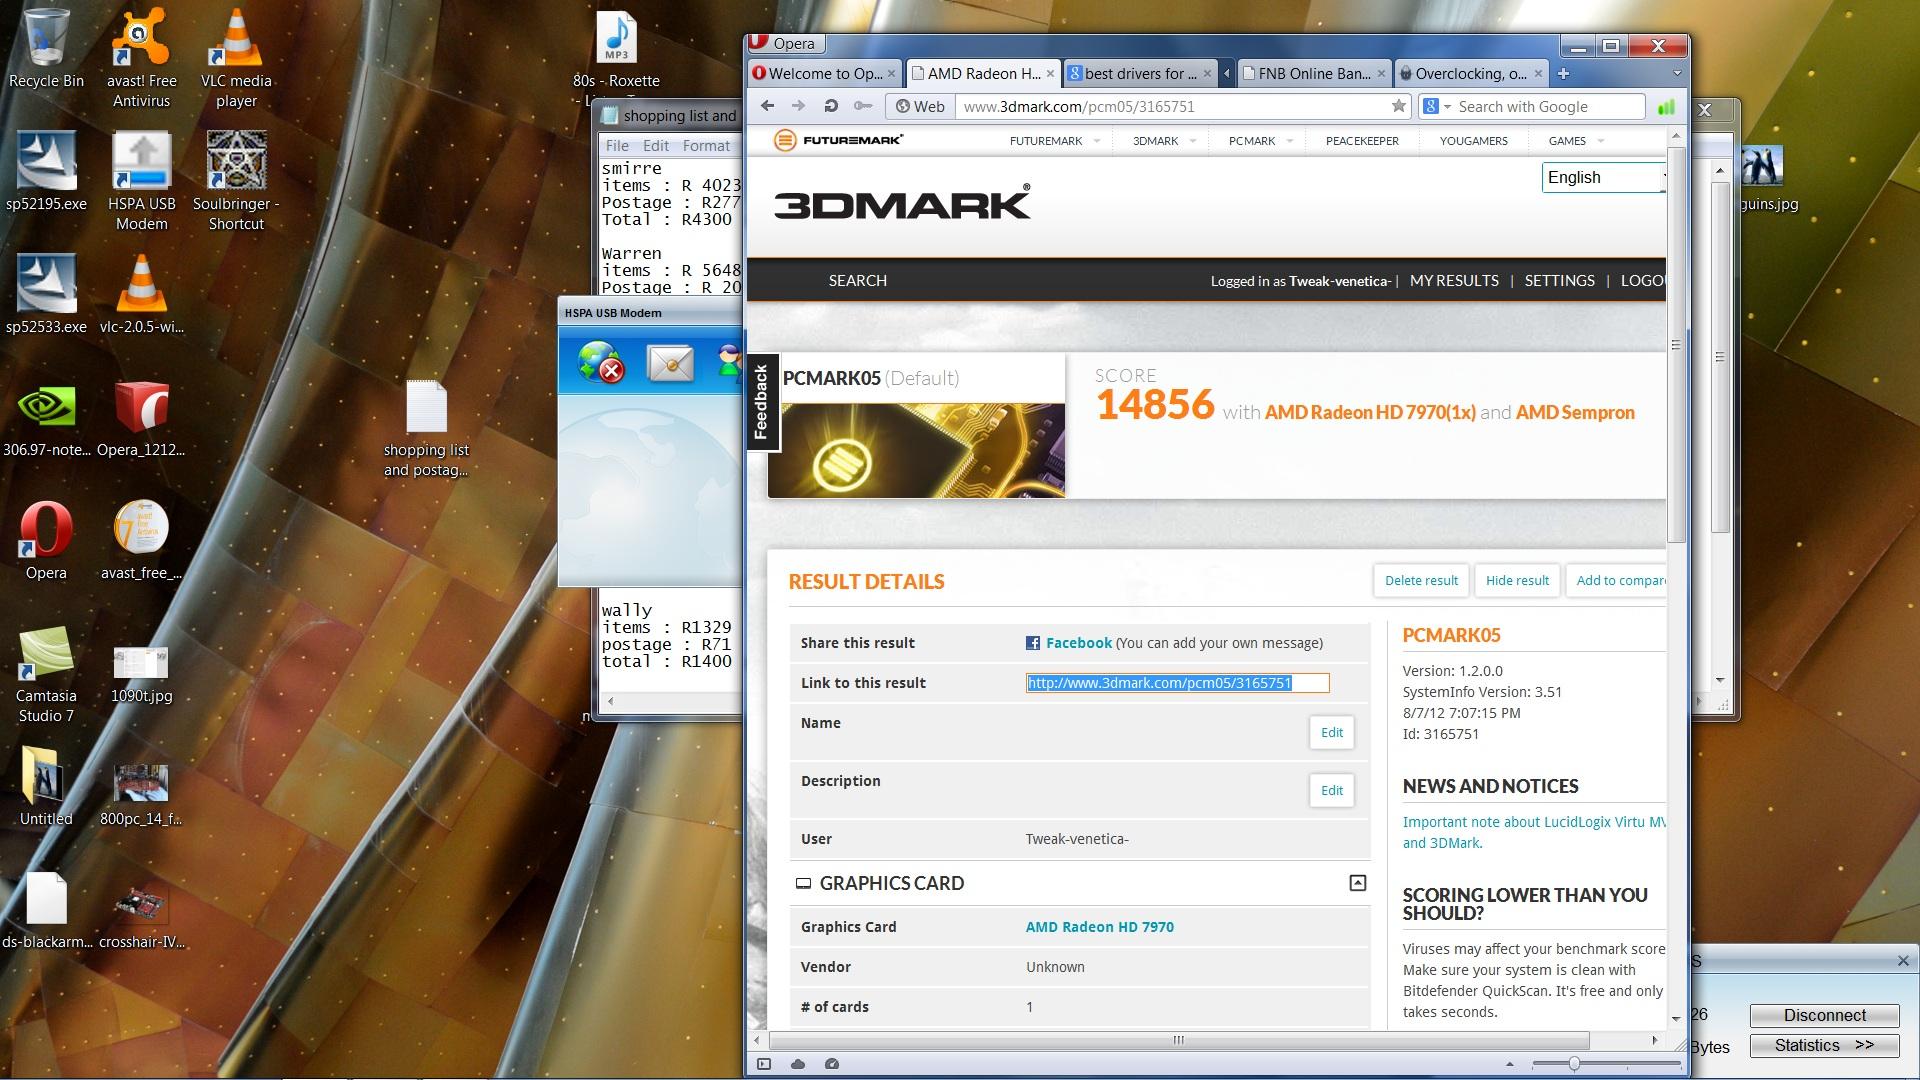Edit the result Description
Viewport: 1920px width, 1080px height.
coord(1332,791)
